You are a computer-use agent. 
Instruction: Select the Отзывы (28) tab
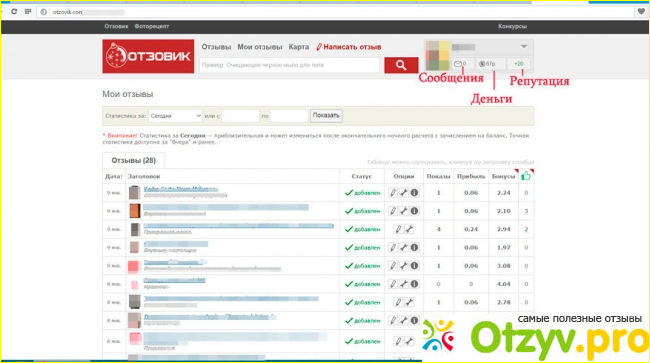tap(133, 160)
